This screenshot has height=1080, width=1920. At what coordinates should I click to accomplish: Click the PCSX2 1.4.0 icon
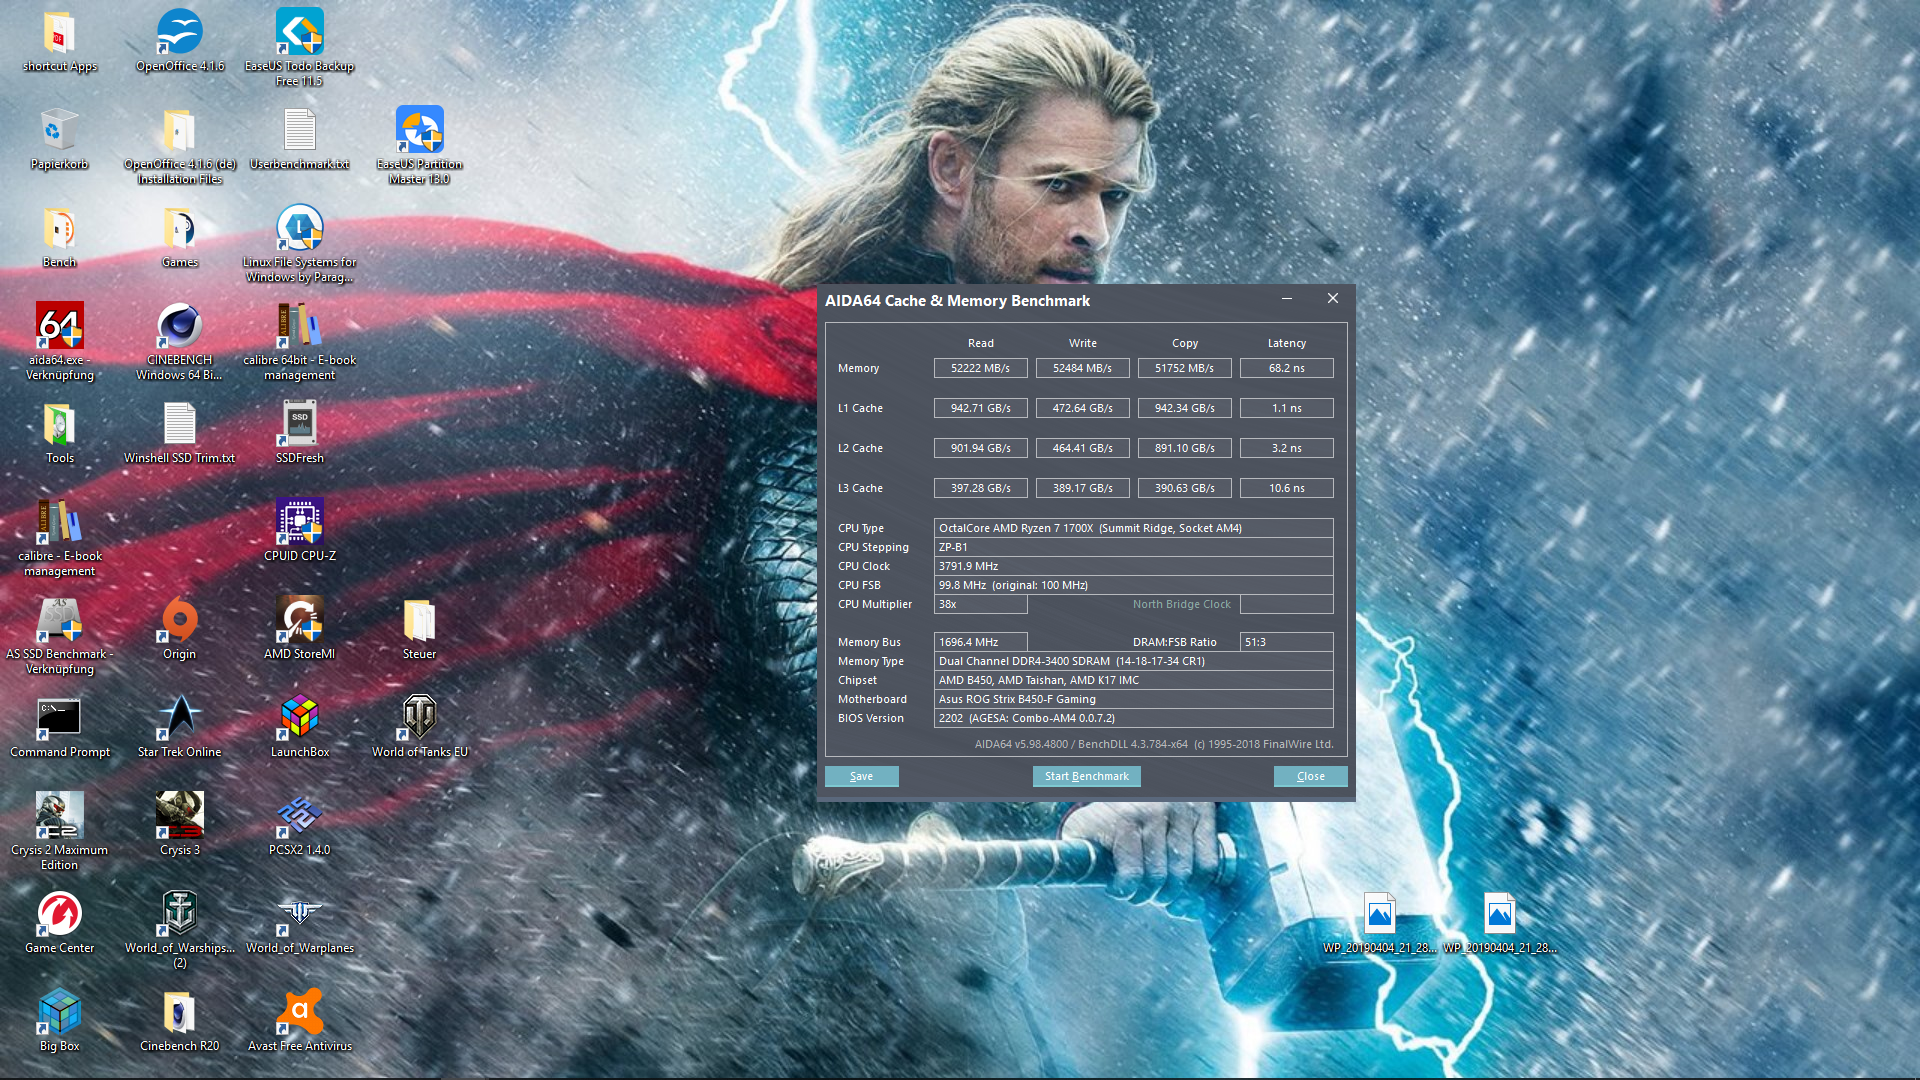pyautogui.click(x=299, y=817)
